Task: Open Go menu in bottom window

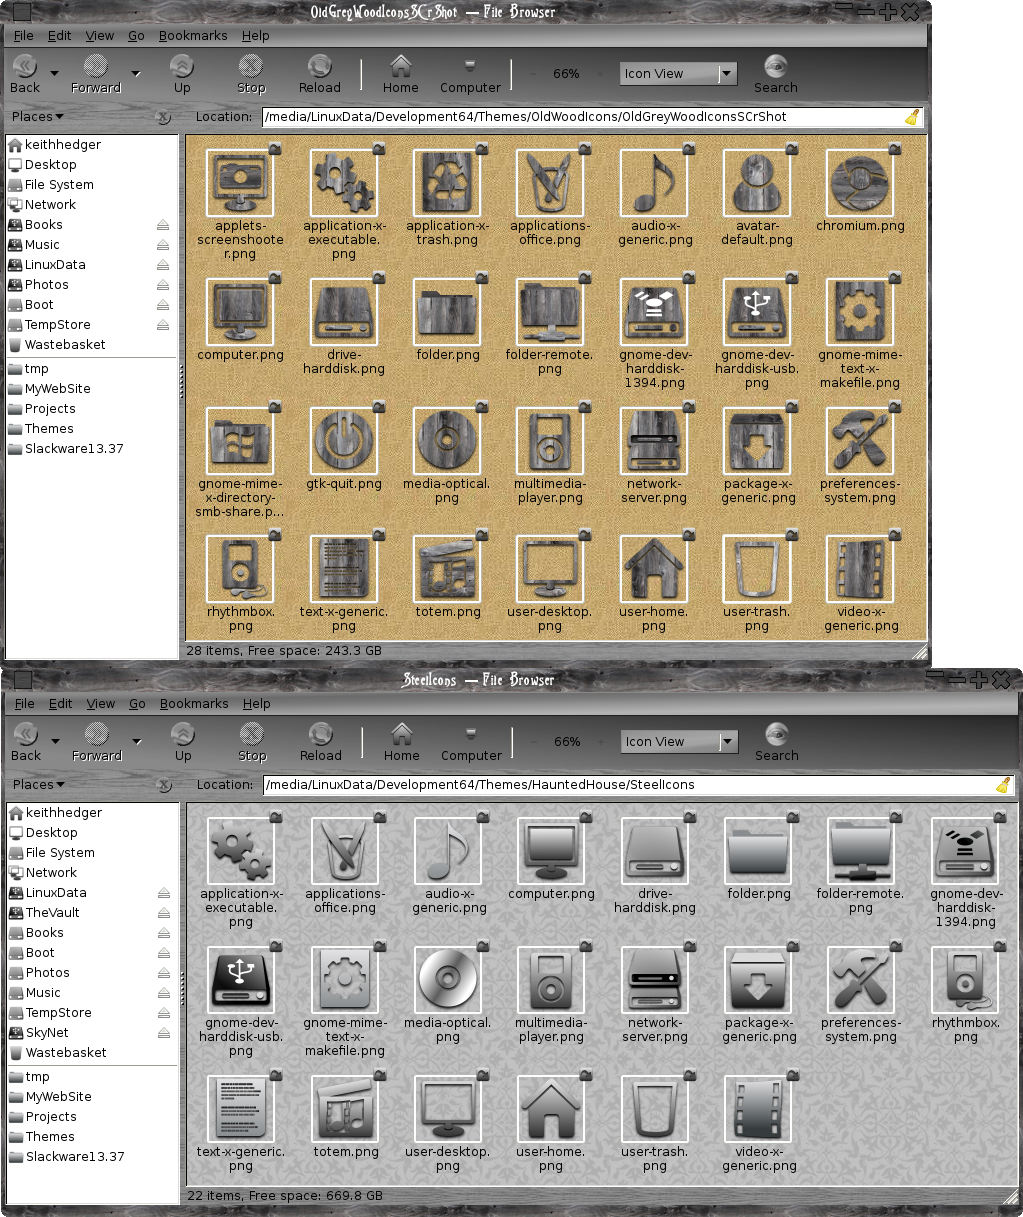Action: 137,703
